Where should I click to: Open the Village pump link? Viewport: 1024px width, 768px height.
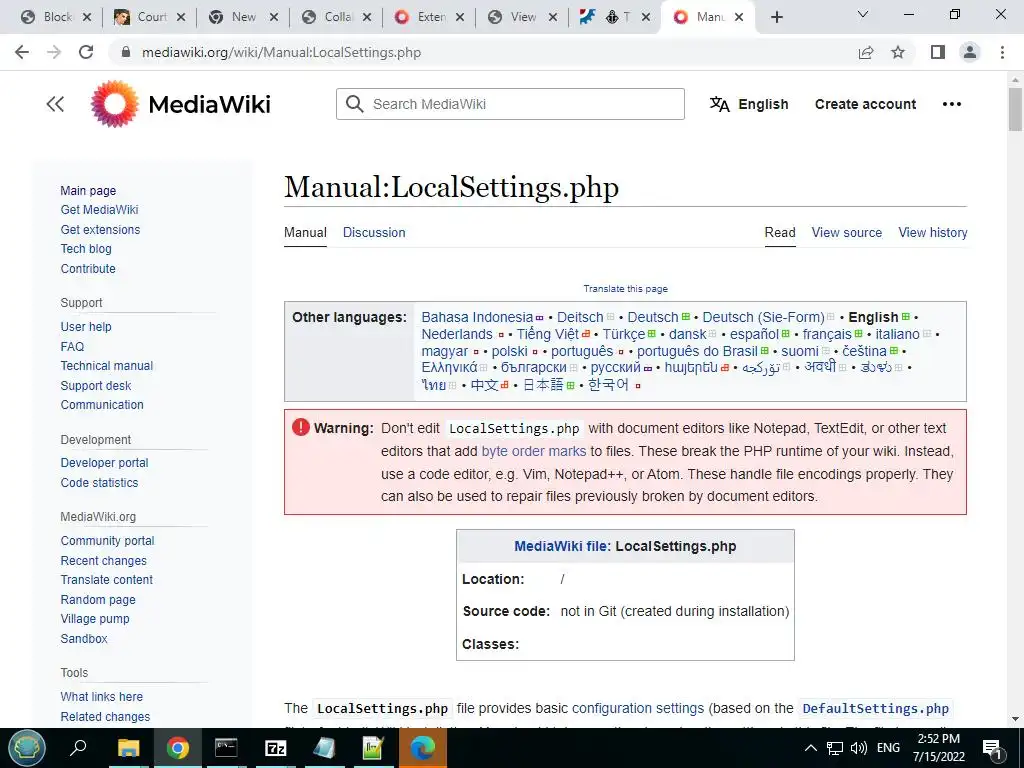click(x=95, y=618)
